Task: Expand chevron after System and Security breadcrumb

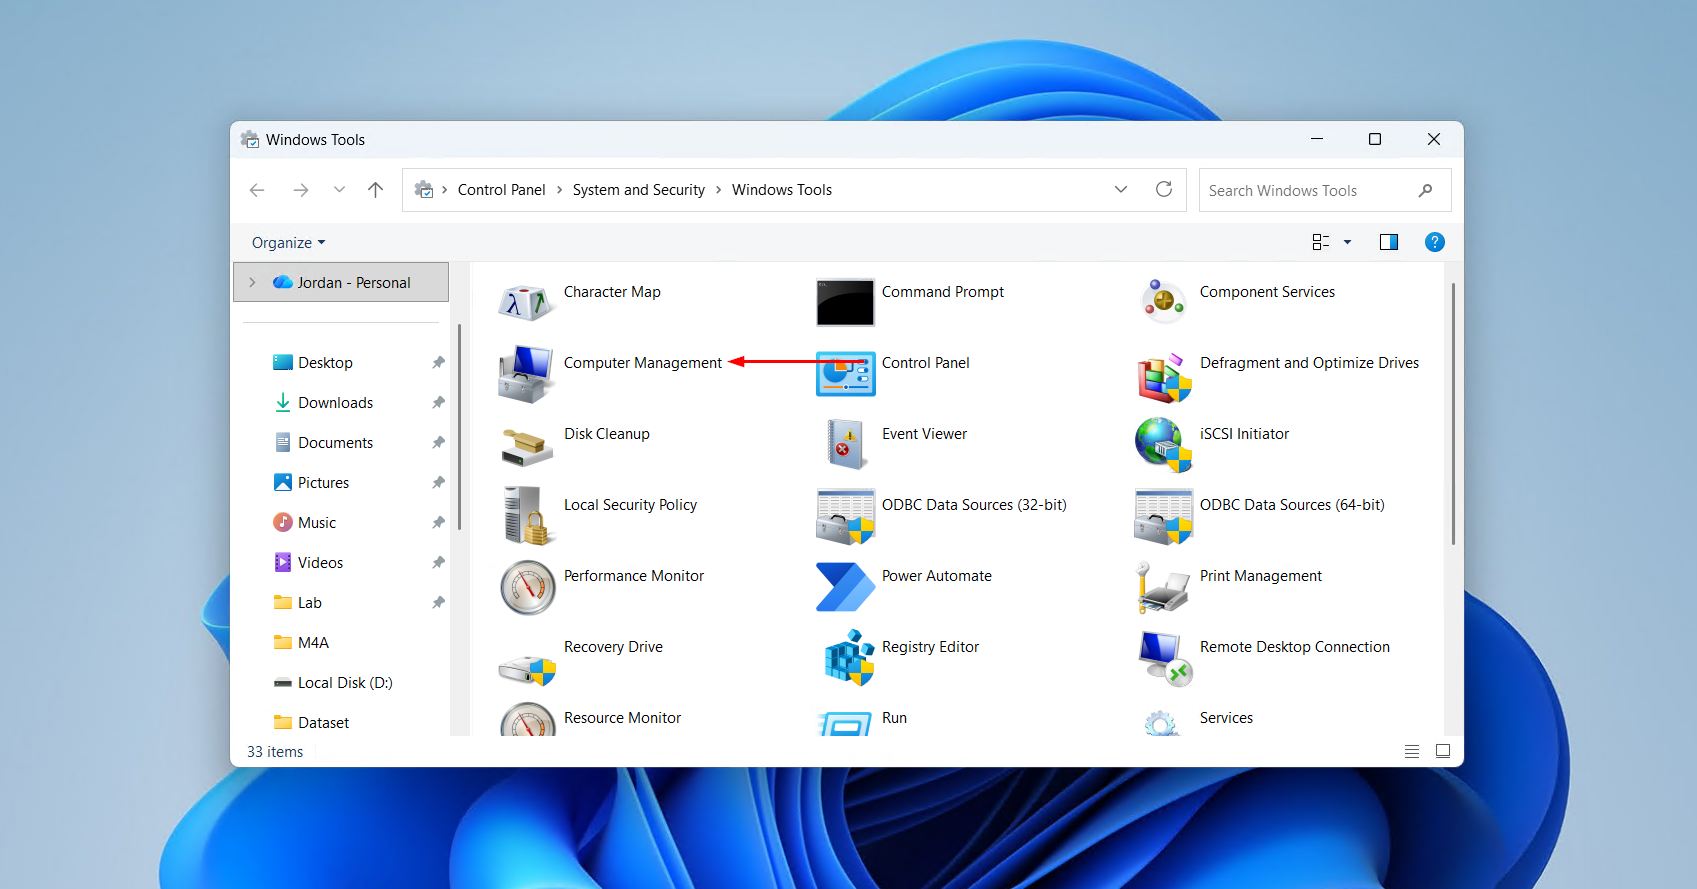Action: [718, 190]
